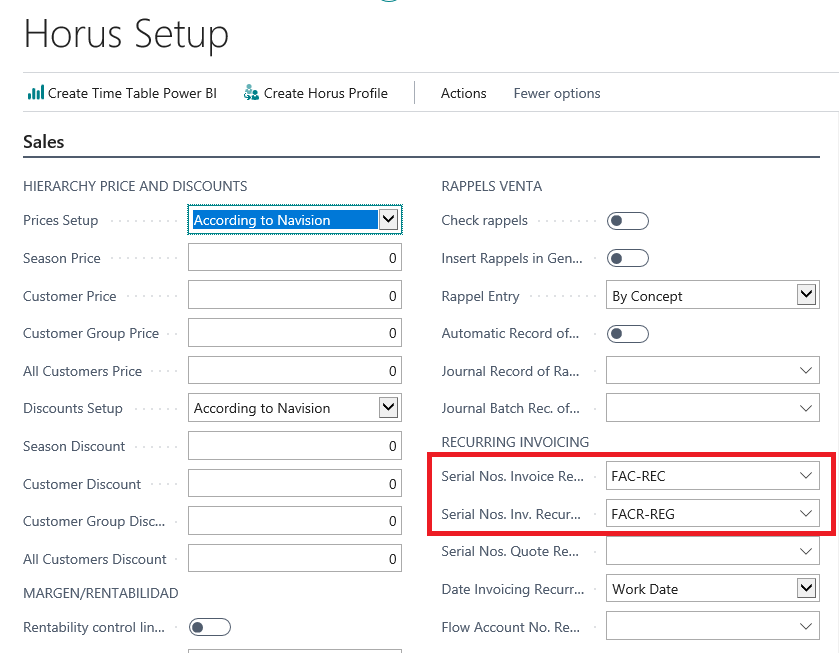839x653 pixels.
Task: Click the All Customers Discount field
Action: [x=295, y=558]
